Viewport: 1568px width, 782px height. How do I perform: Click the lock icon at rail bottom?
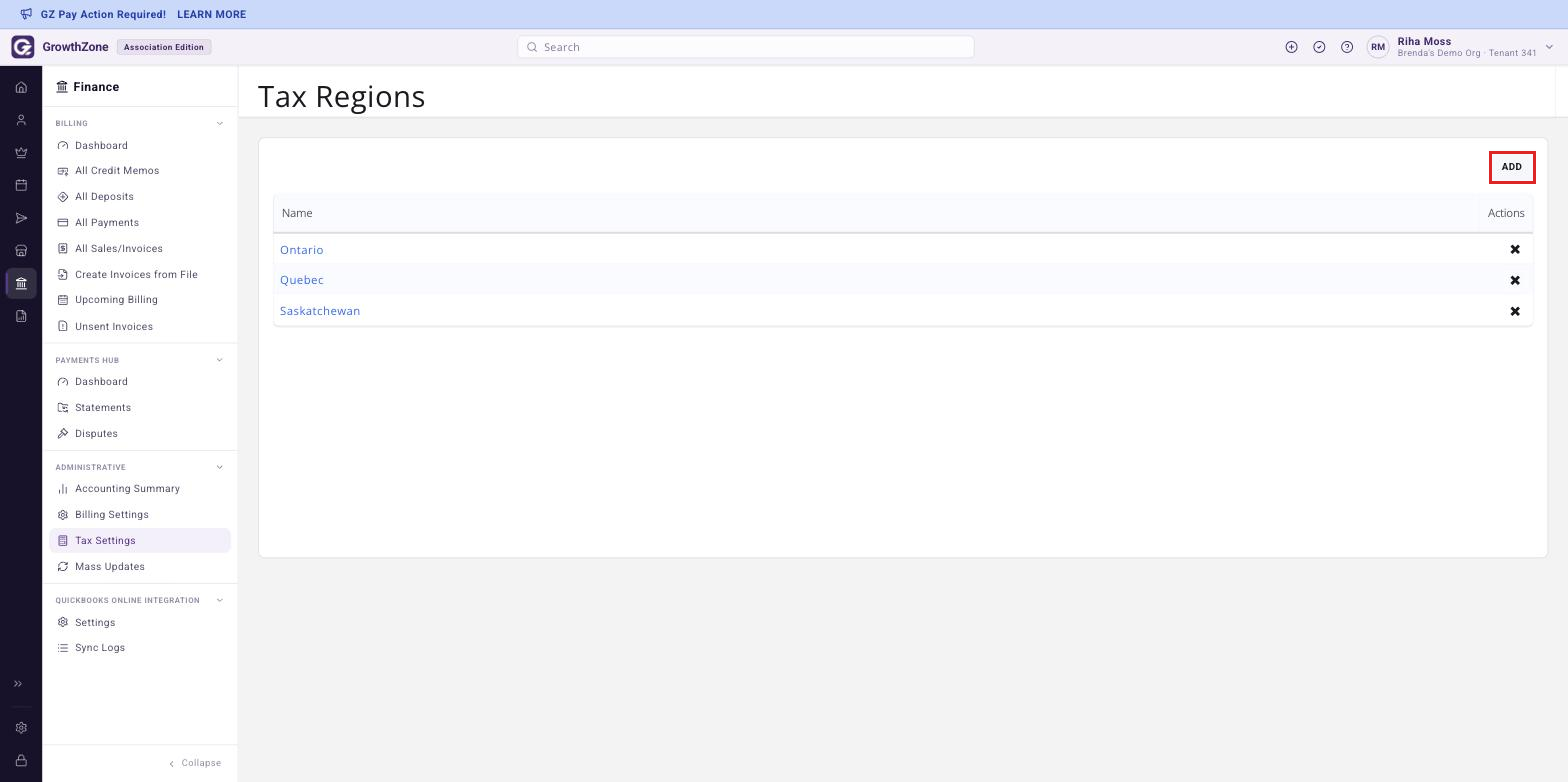click(21, 761)
